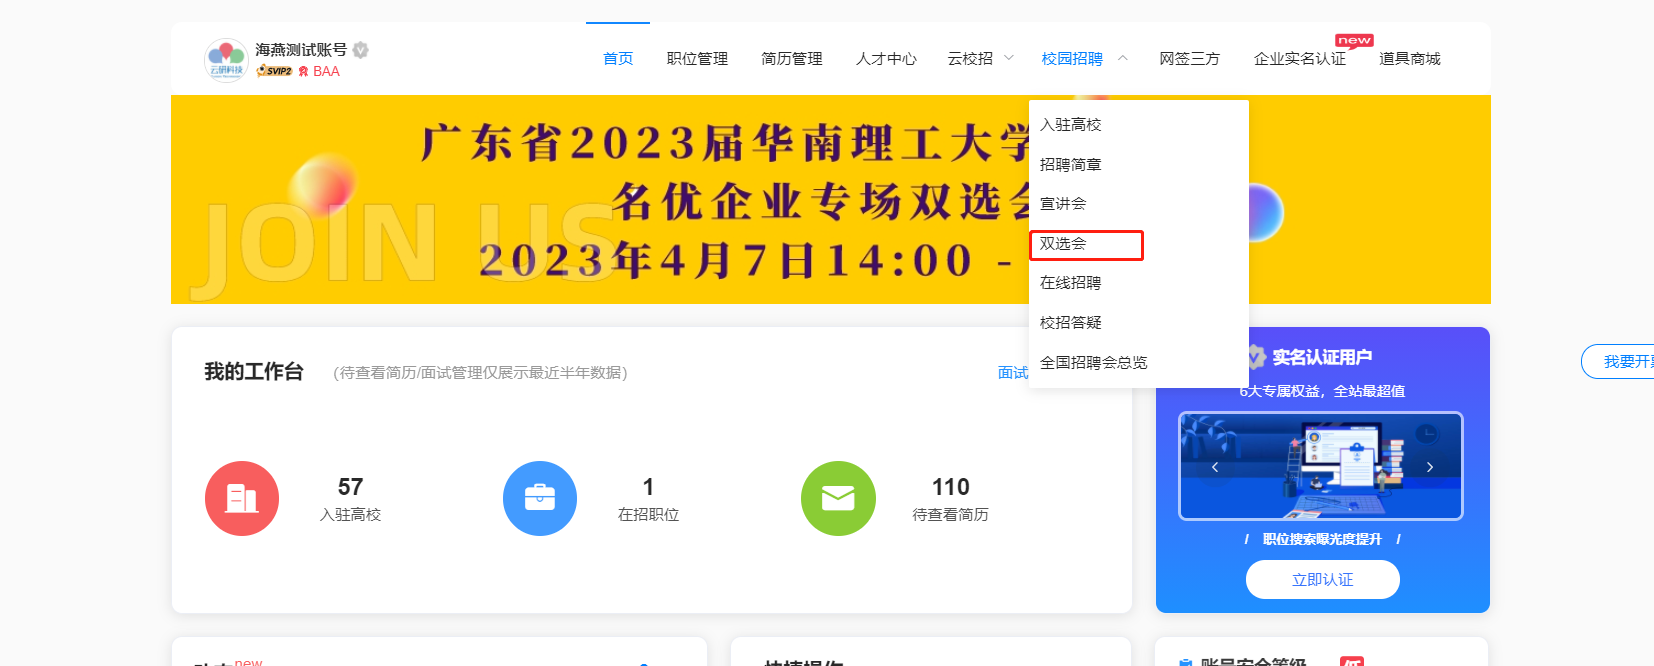This screenshot has height=666, width=1654.
Task: Click the 立即认证 button
Action: pos(1323,579)
